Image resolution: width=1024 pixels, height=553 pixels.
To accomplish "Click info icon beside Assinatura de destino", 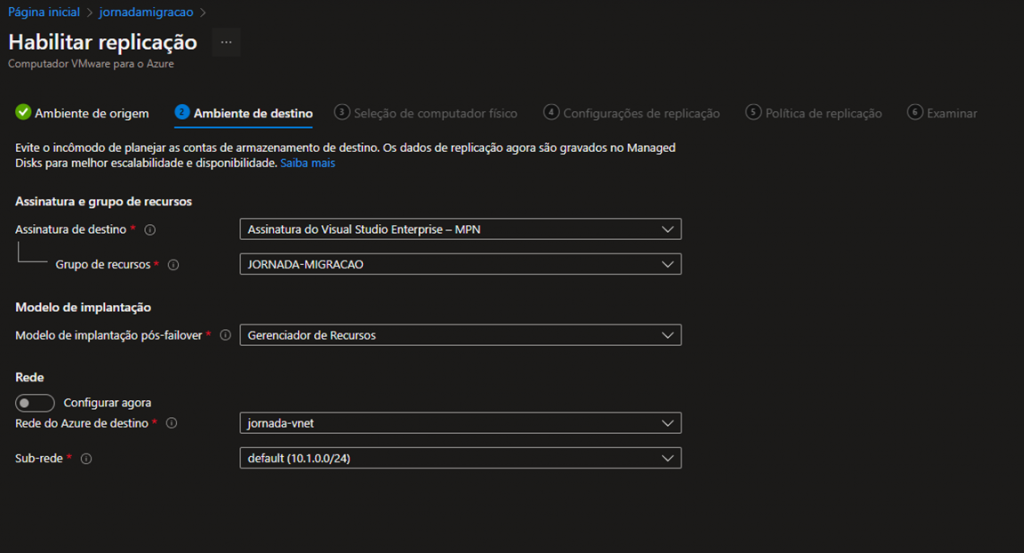I will [x=150, y=230].
